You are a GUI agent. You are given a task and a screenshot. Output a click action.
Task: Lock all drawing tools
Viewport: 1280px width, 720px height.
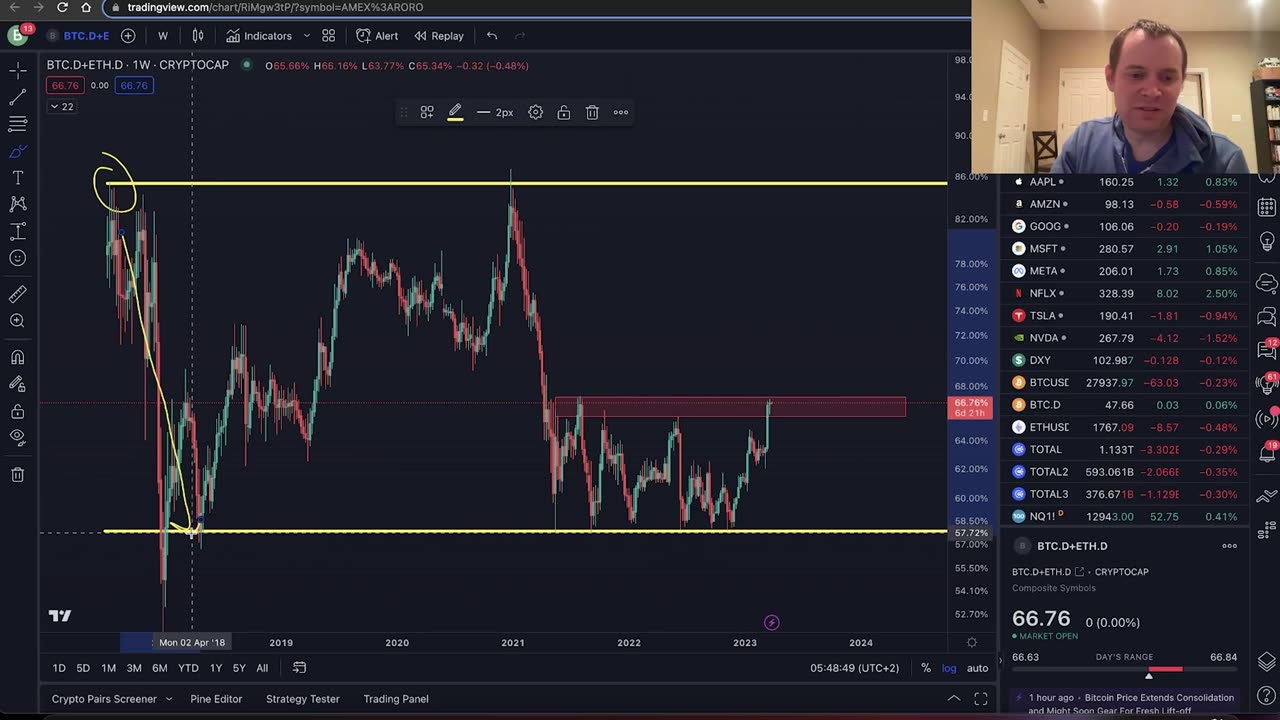(x=17, y=411)
